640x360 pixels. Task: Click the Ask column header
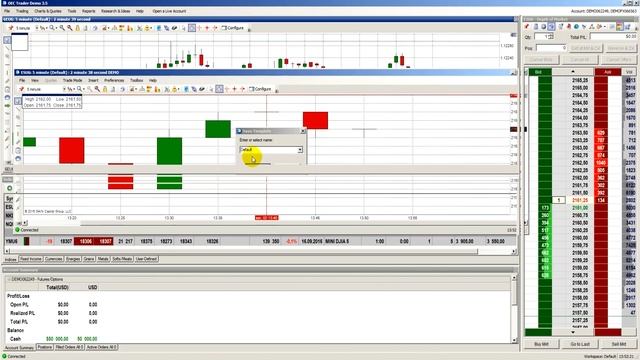coord(608,72)
